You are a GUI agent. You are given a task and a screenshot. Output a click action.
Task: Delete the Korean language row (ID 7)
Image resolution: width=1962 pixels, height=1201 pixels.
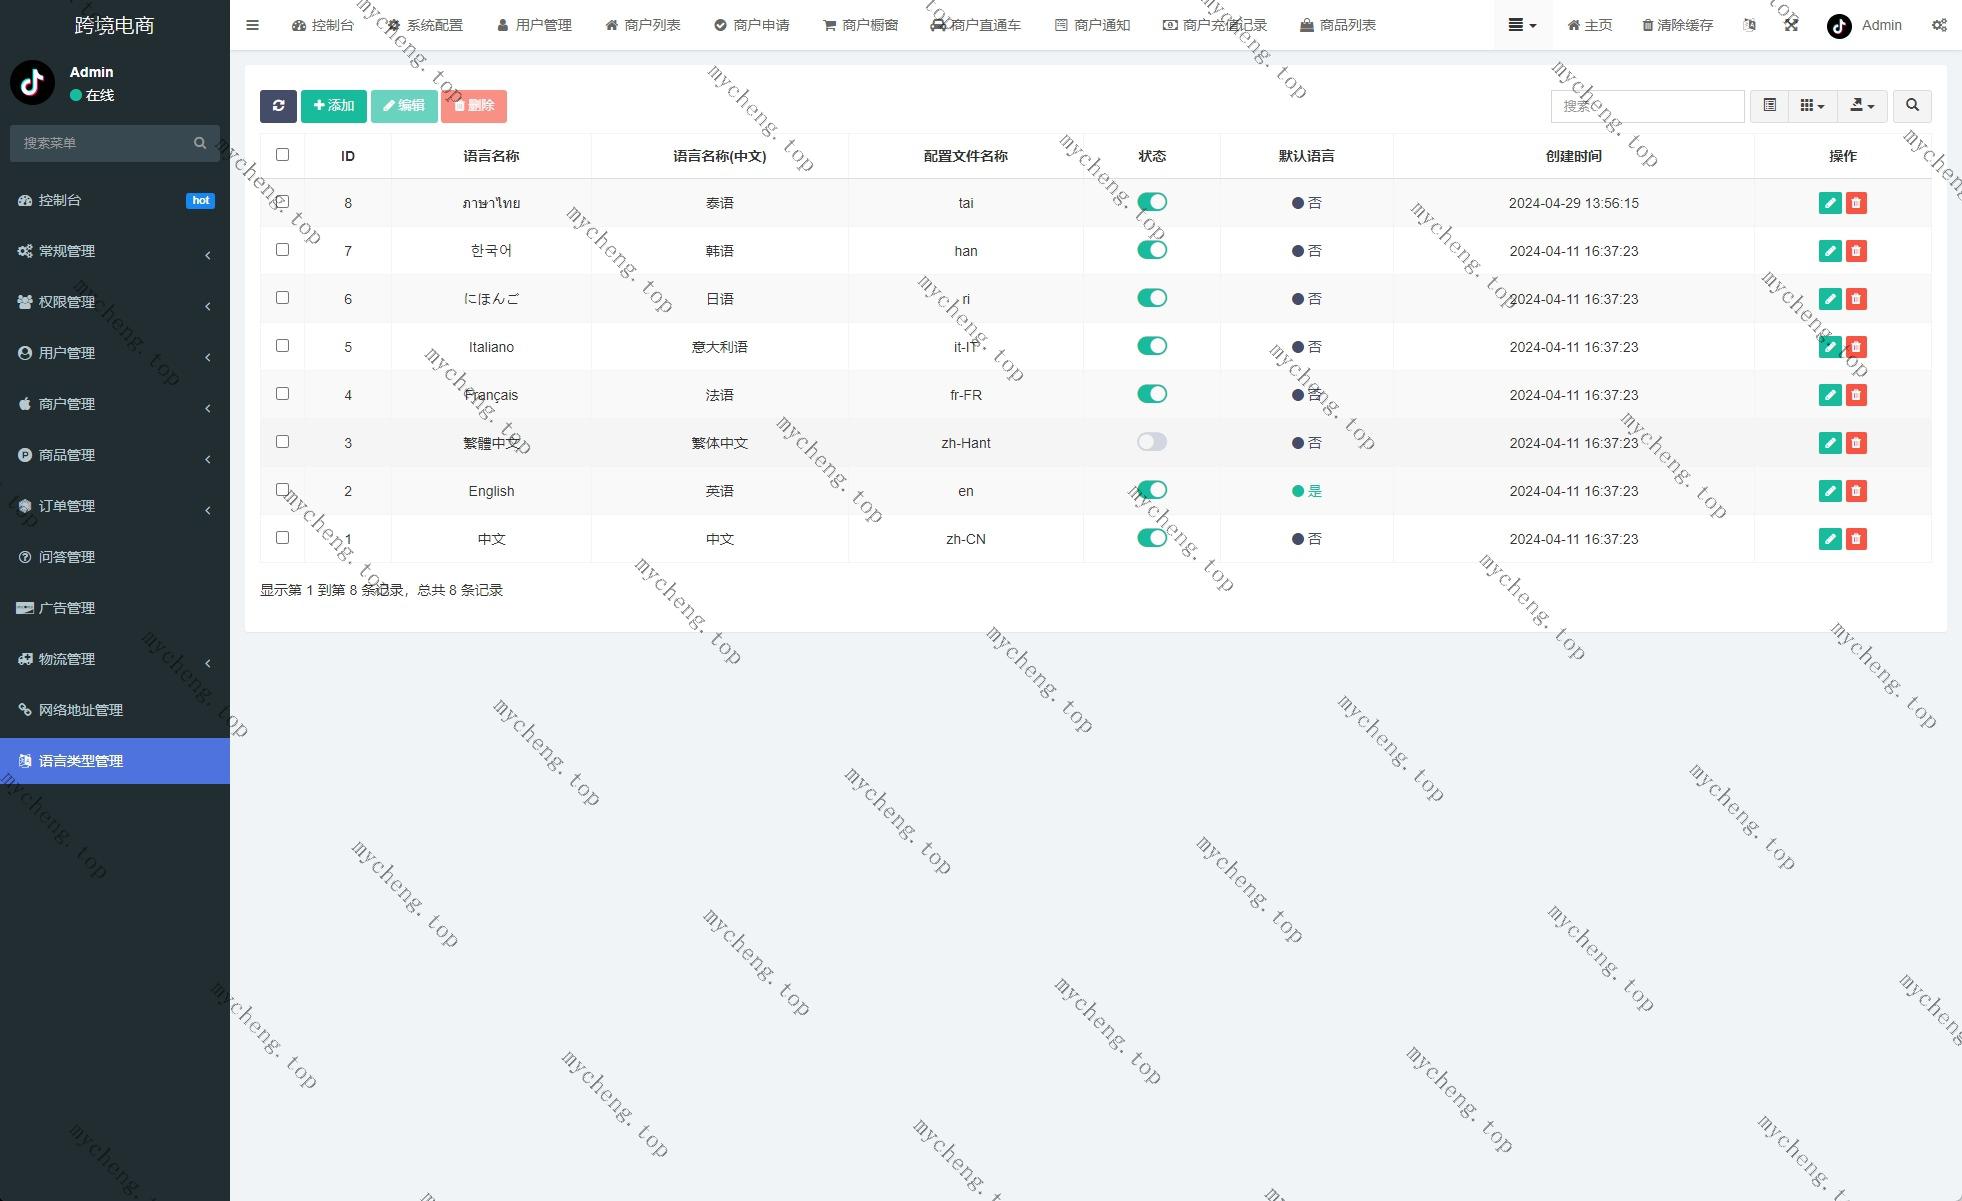[x=1856, y=251]
